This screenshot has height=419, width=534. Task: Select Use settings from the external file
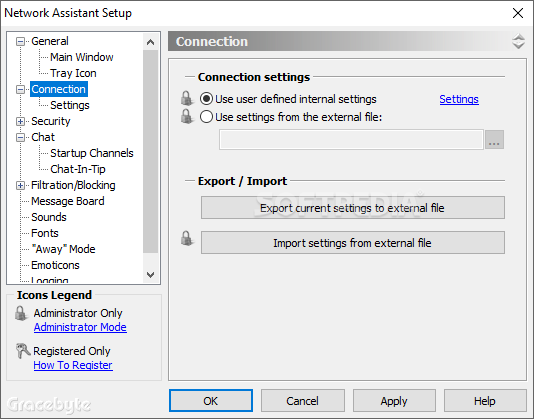[206, 117]
